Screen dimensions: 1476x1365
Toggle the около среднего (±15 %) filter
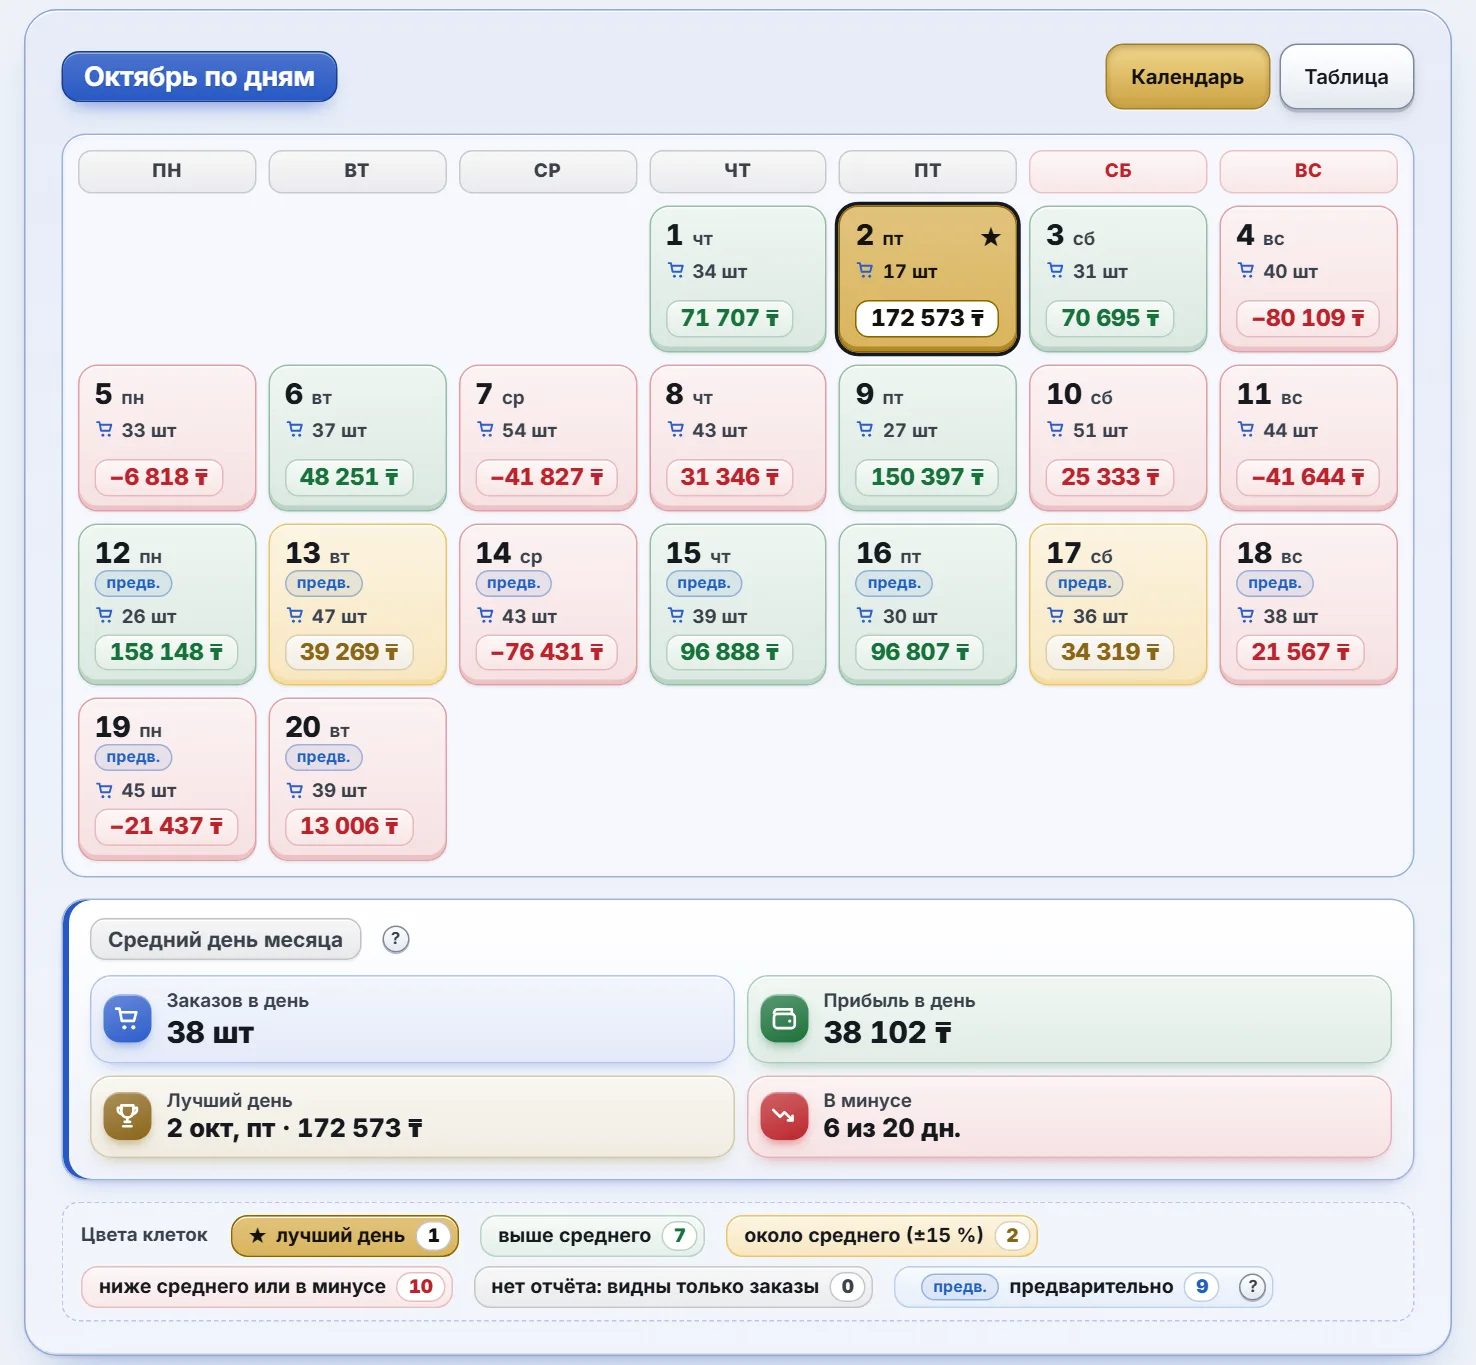(881, 1236)
